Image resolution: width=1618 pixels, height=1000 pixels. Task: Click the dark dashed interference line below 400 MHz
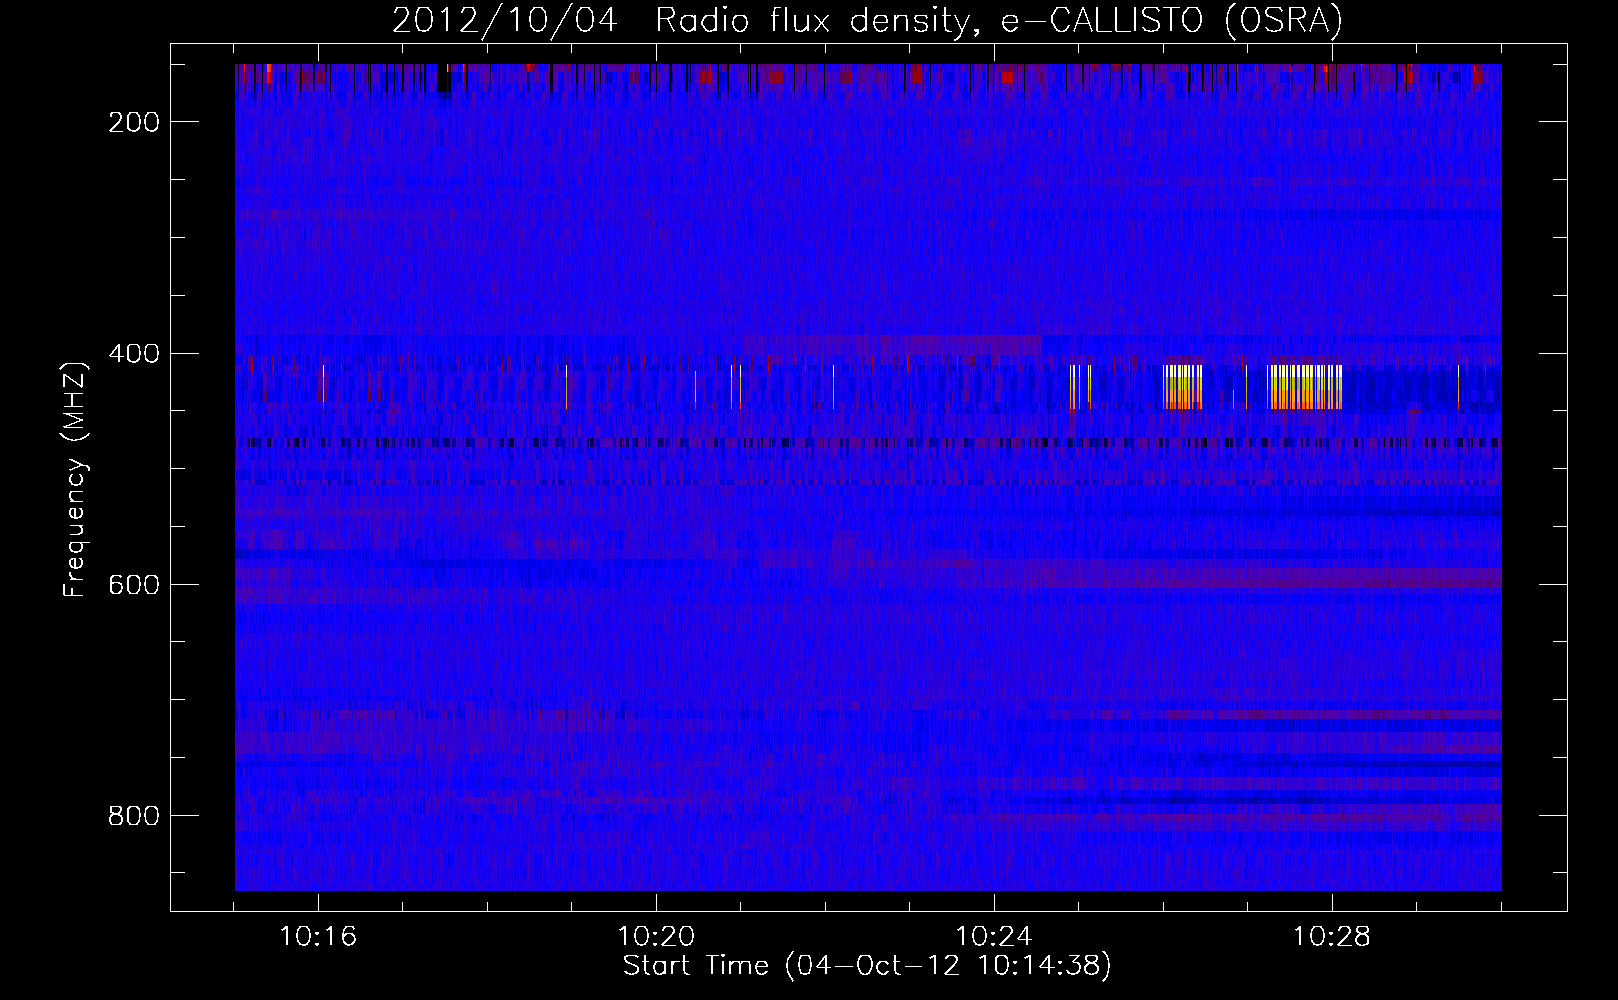click(x=868, y=442)
